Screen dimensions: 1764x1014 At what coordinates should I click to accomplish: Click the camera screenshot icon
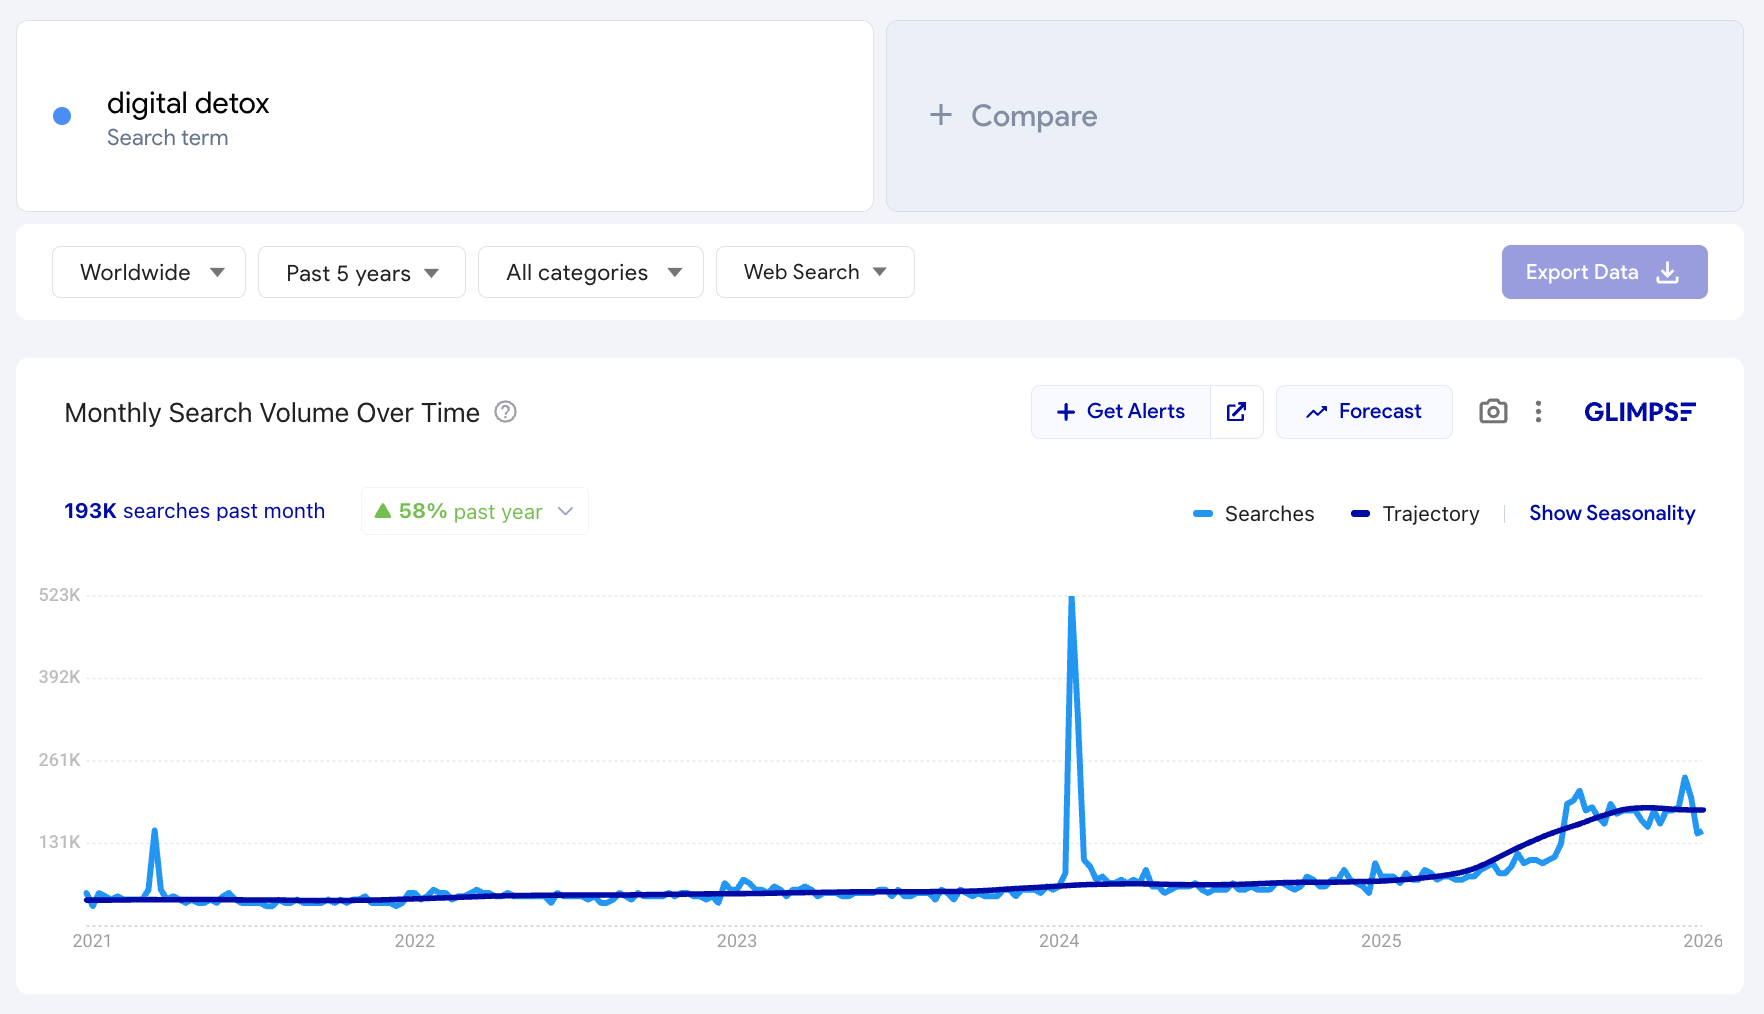coord(1493,411)
